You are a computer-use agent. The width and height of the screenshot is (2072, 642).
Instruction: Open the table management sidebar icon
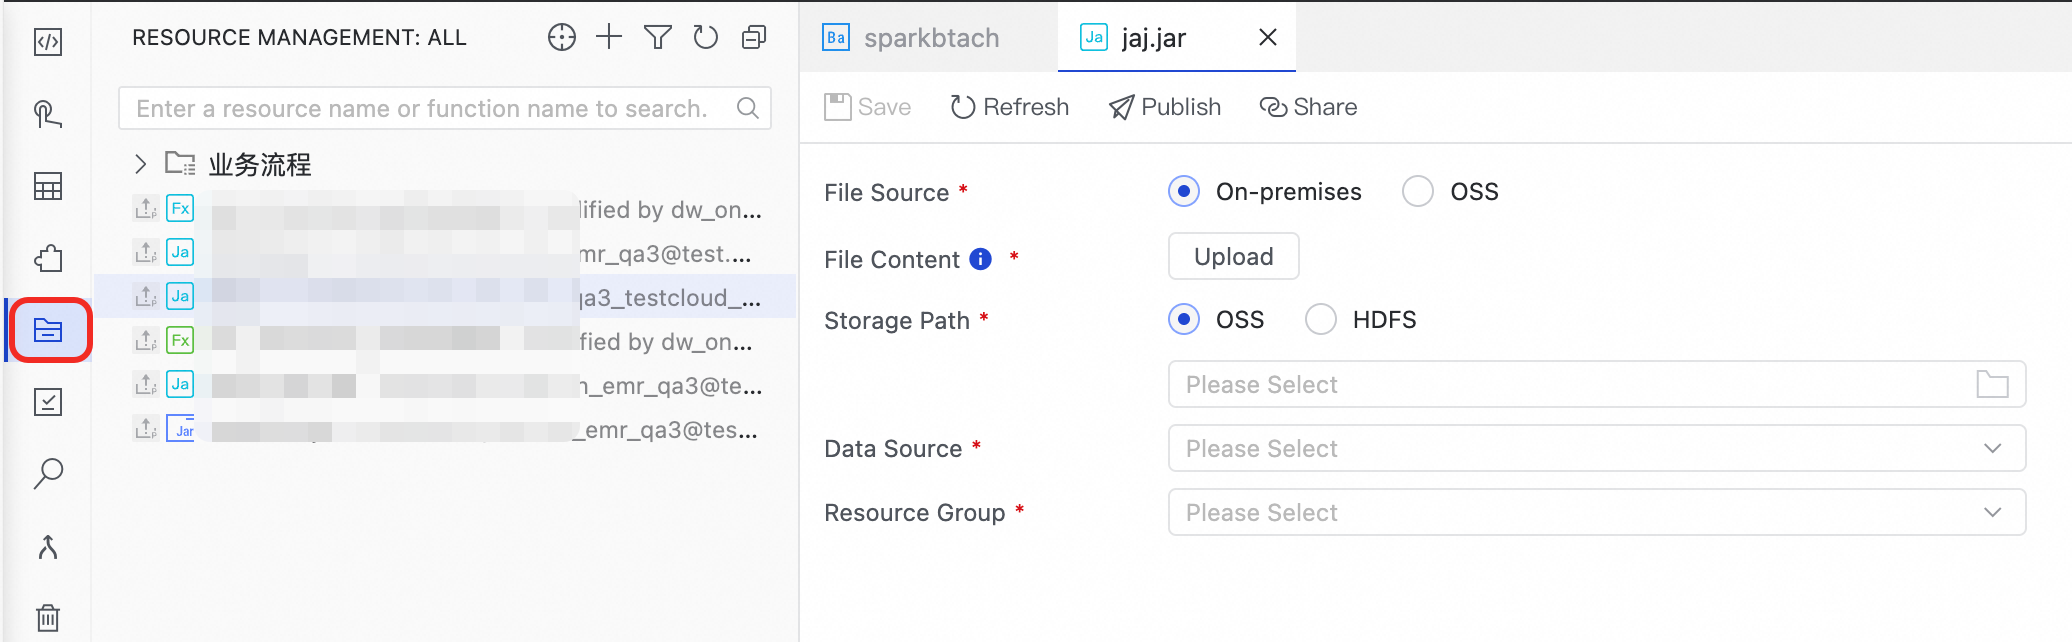(48, 186)
